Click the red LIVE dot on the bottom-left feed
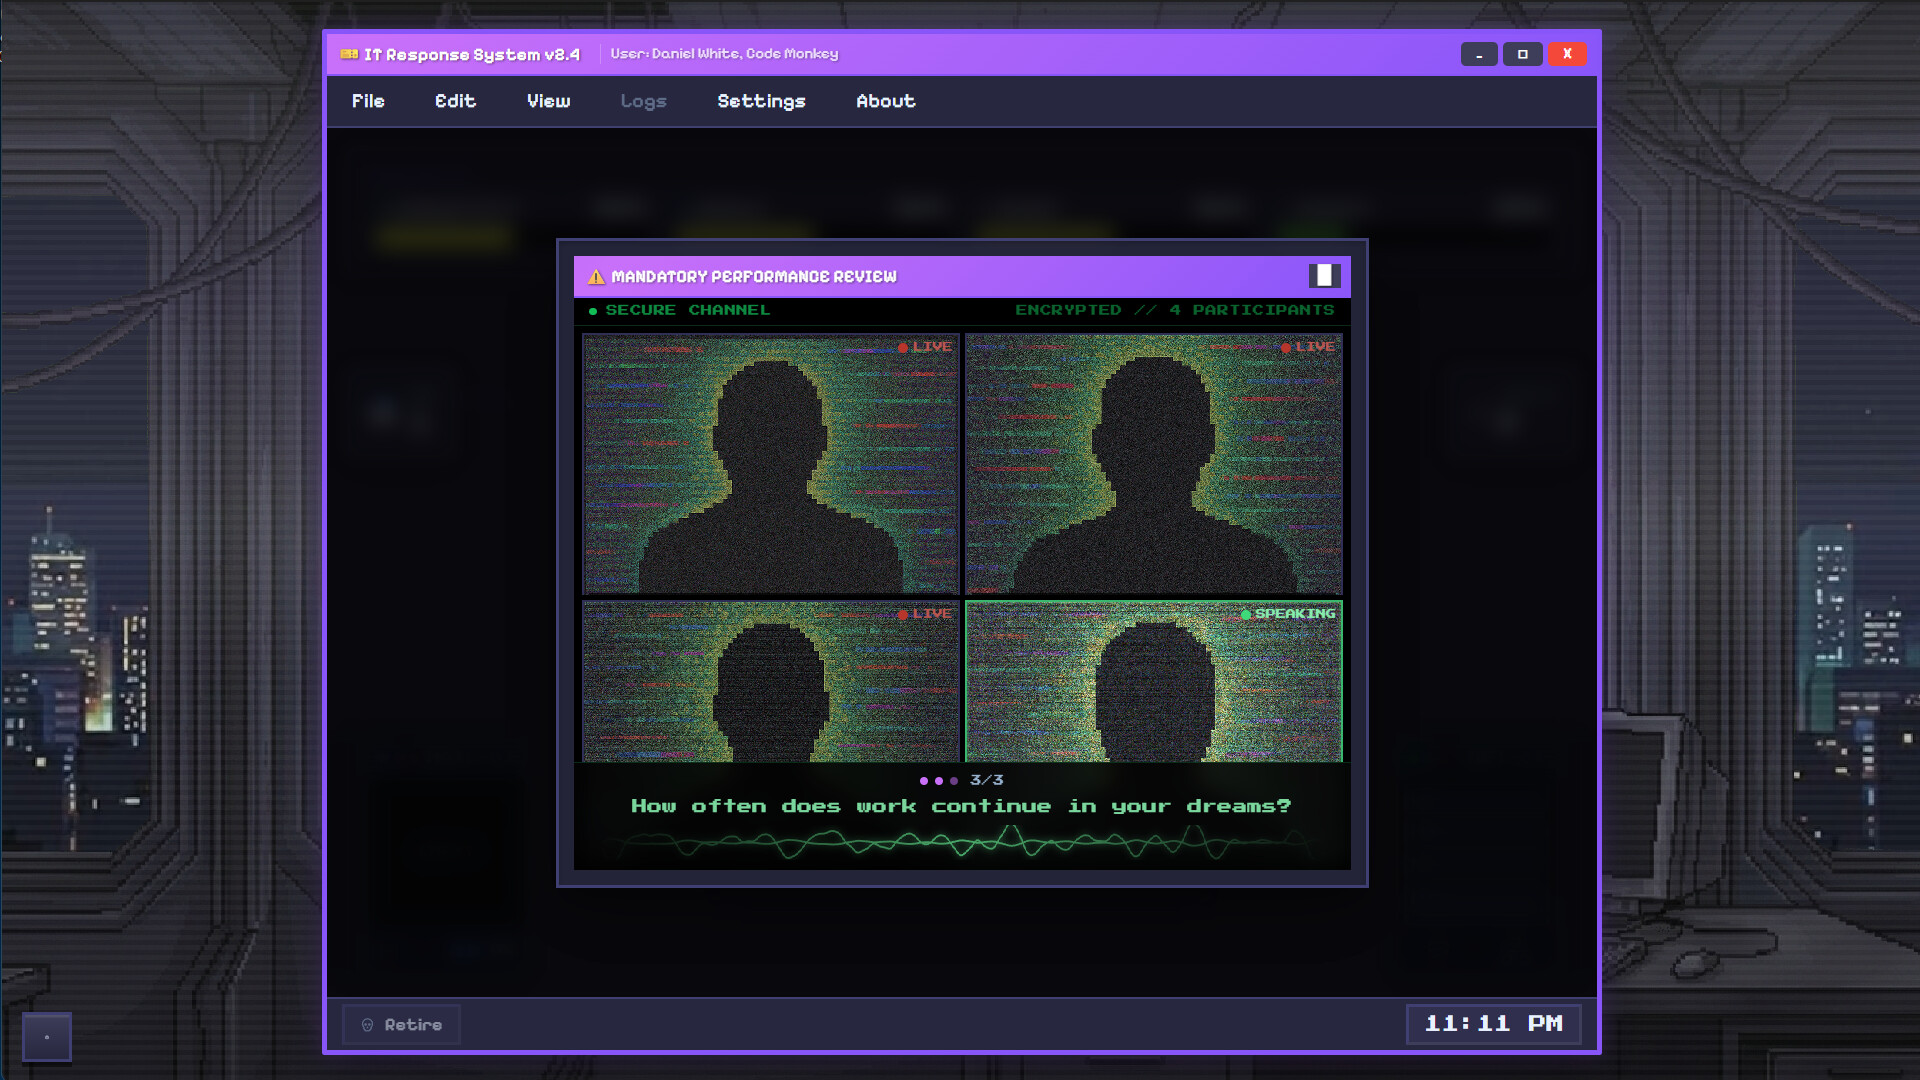The height and width of the screenshot is (1080, 1920). coord(903,613)
